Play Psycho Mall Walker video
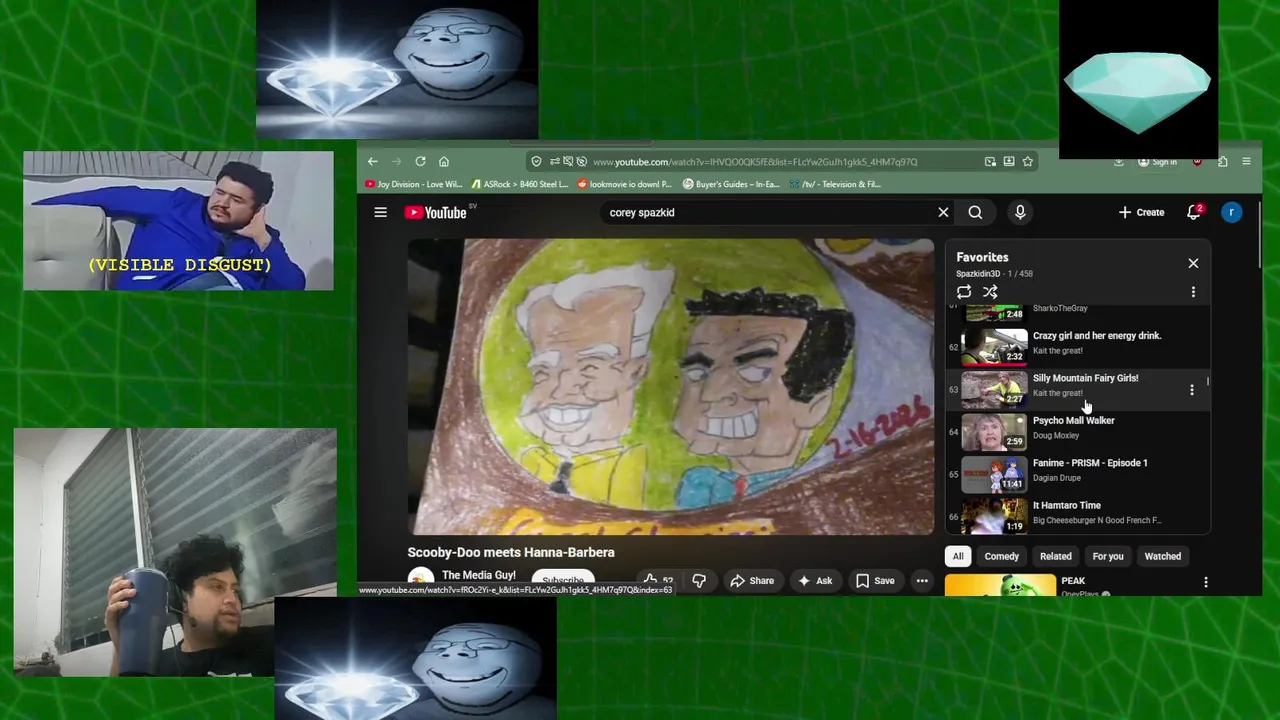1280x720 pixels. click(x=1073, y=420)
